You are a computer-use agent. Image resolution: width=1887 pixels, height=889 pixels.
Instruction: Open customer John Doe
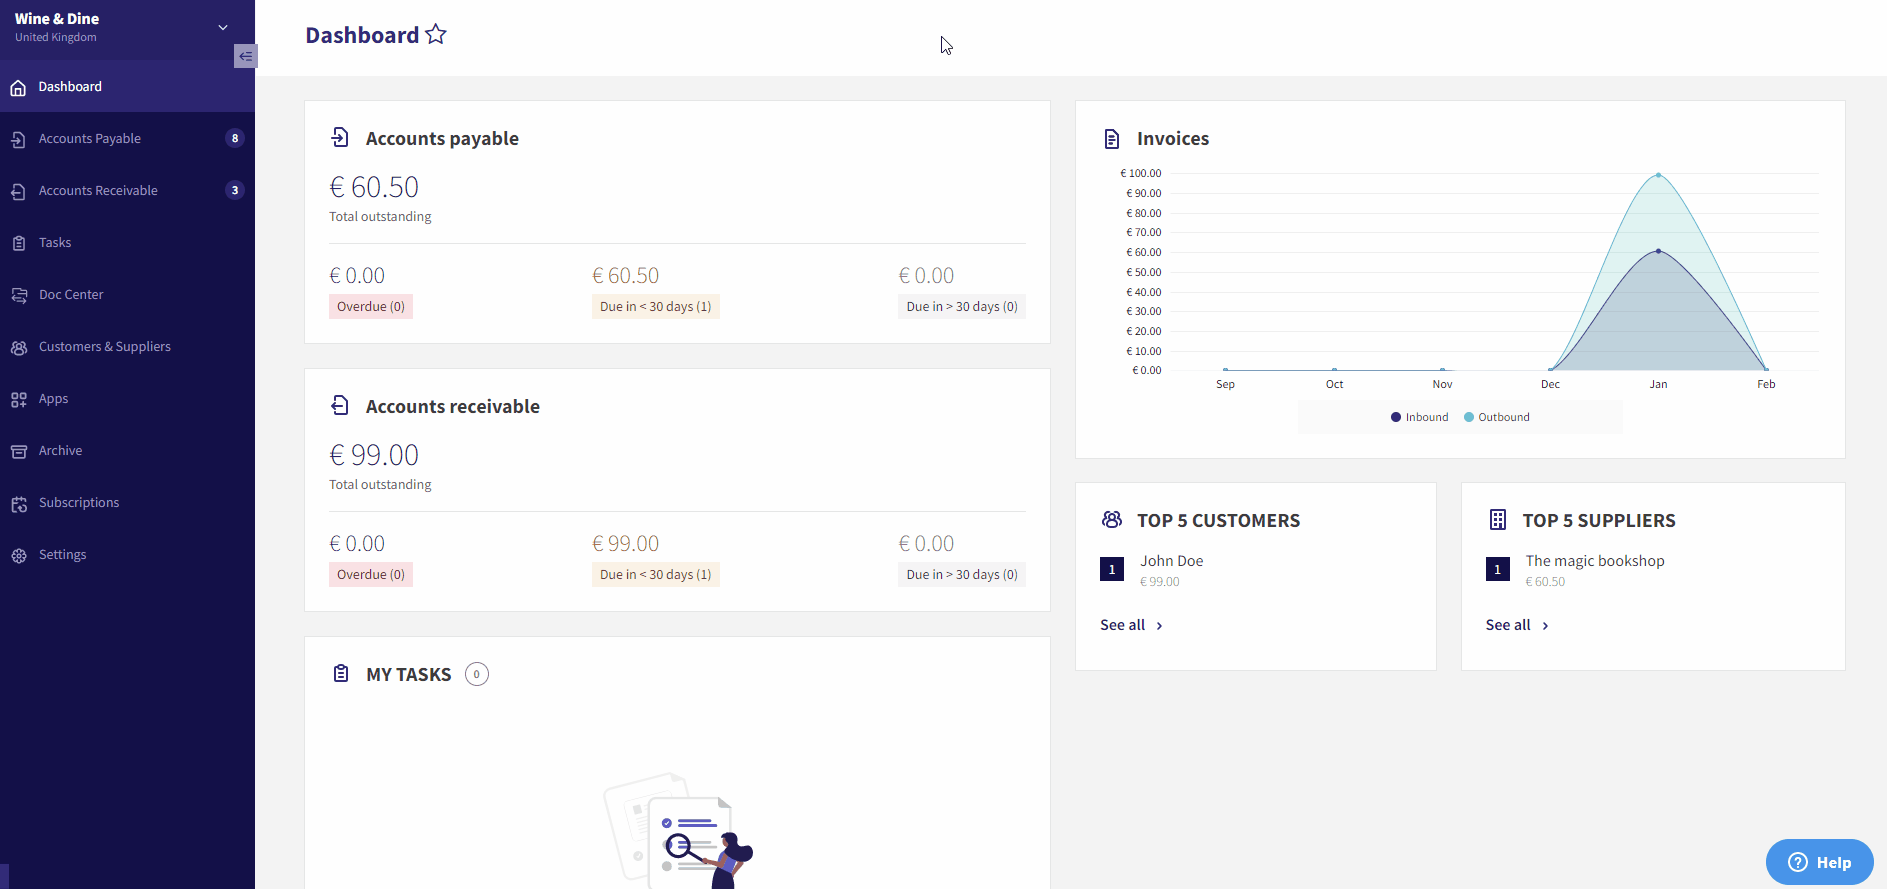click(x=1172, y=561)
